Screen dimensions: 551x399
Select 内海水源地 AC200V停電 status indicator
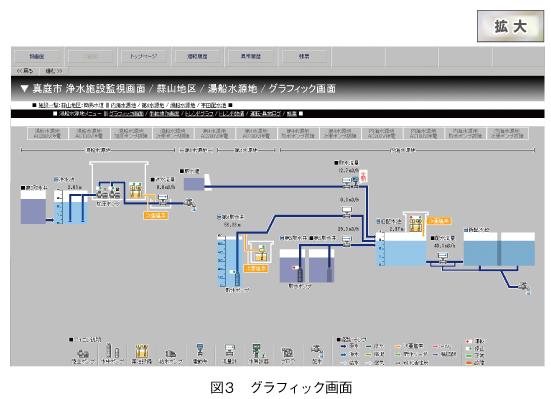click(x=382, y=133)
